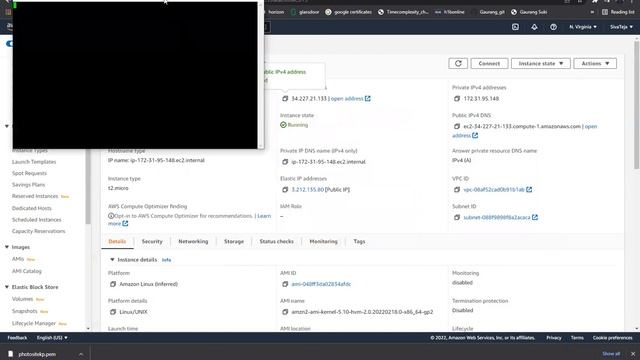The image size is (640, 360).
Task: Open the N. Virginia region dropdown
Action: (x=582, y=27)
